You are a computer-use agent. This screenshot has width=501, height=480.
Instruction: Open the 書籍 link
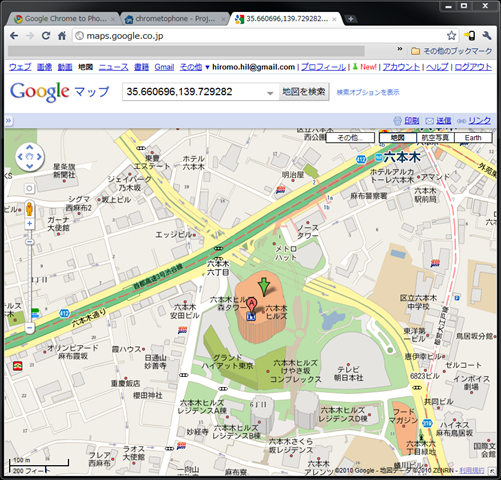[141, 67]
